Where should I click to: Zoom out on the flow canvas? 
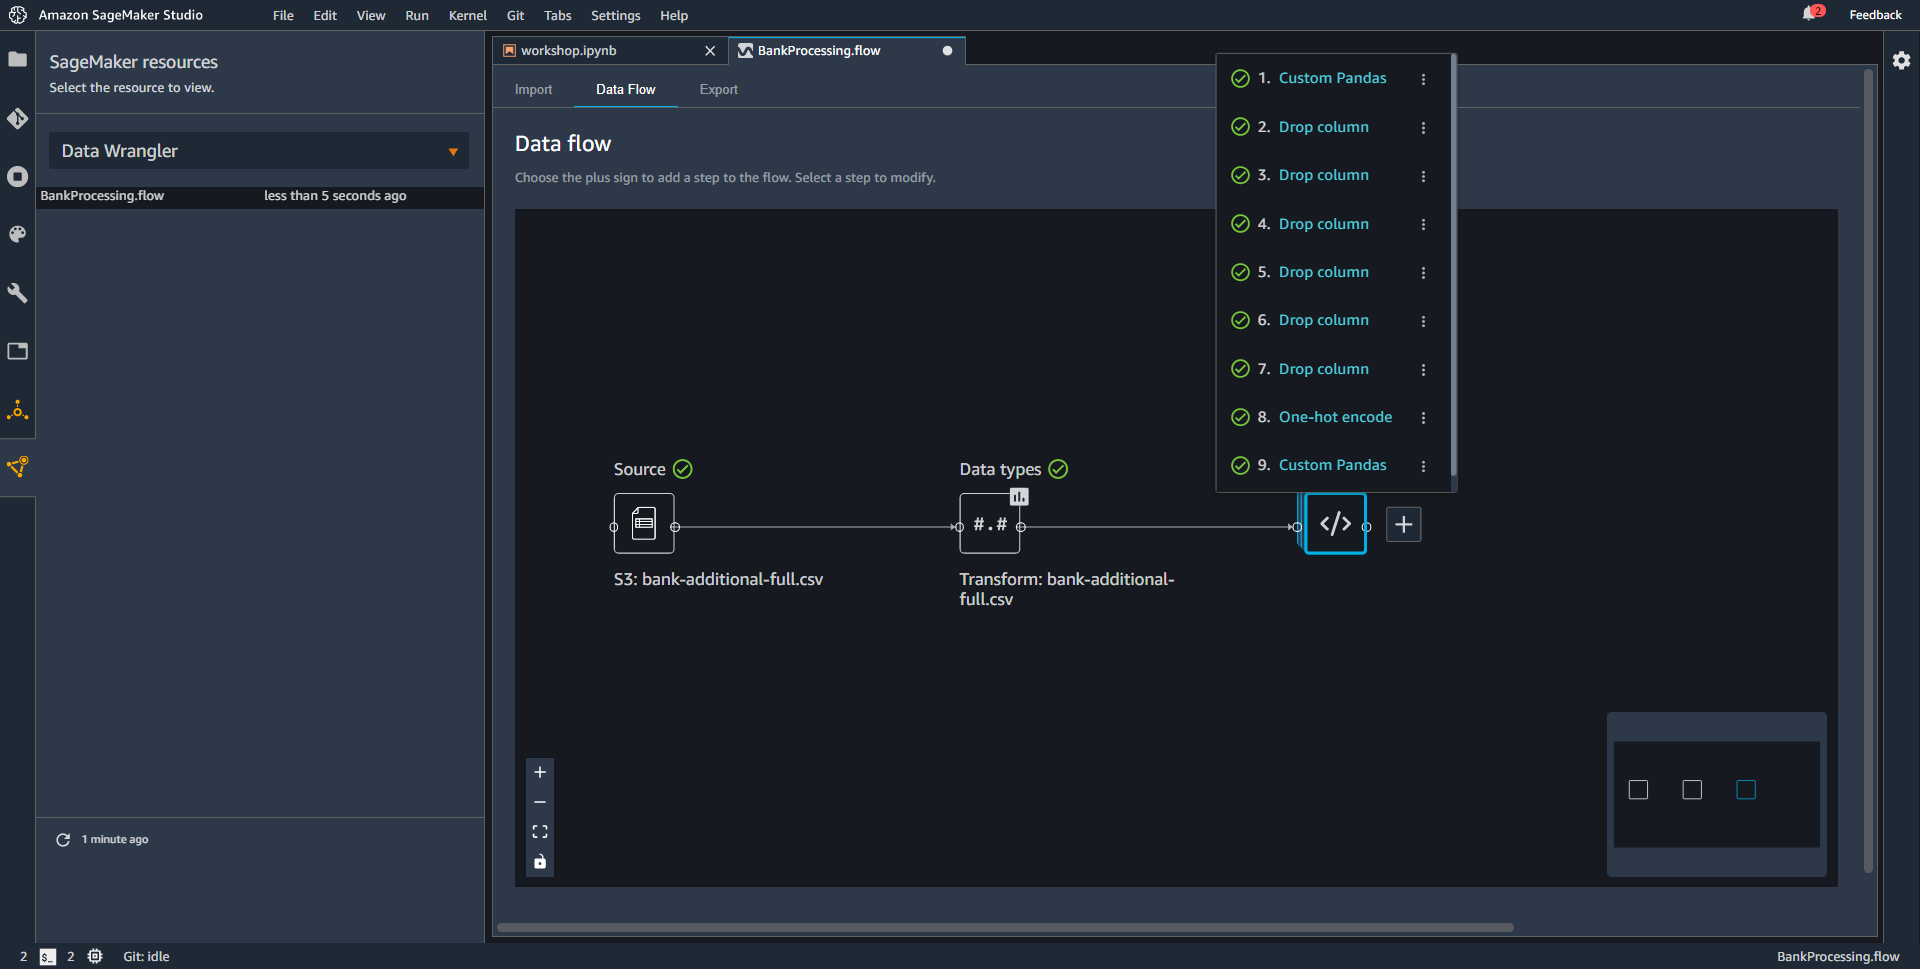[540, 802]
